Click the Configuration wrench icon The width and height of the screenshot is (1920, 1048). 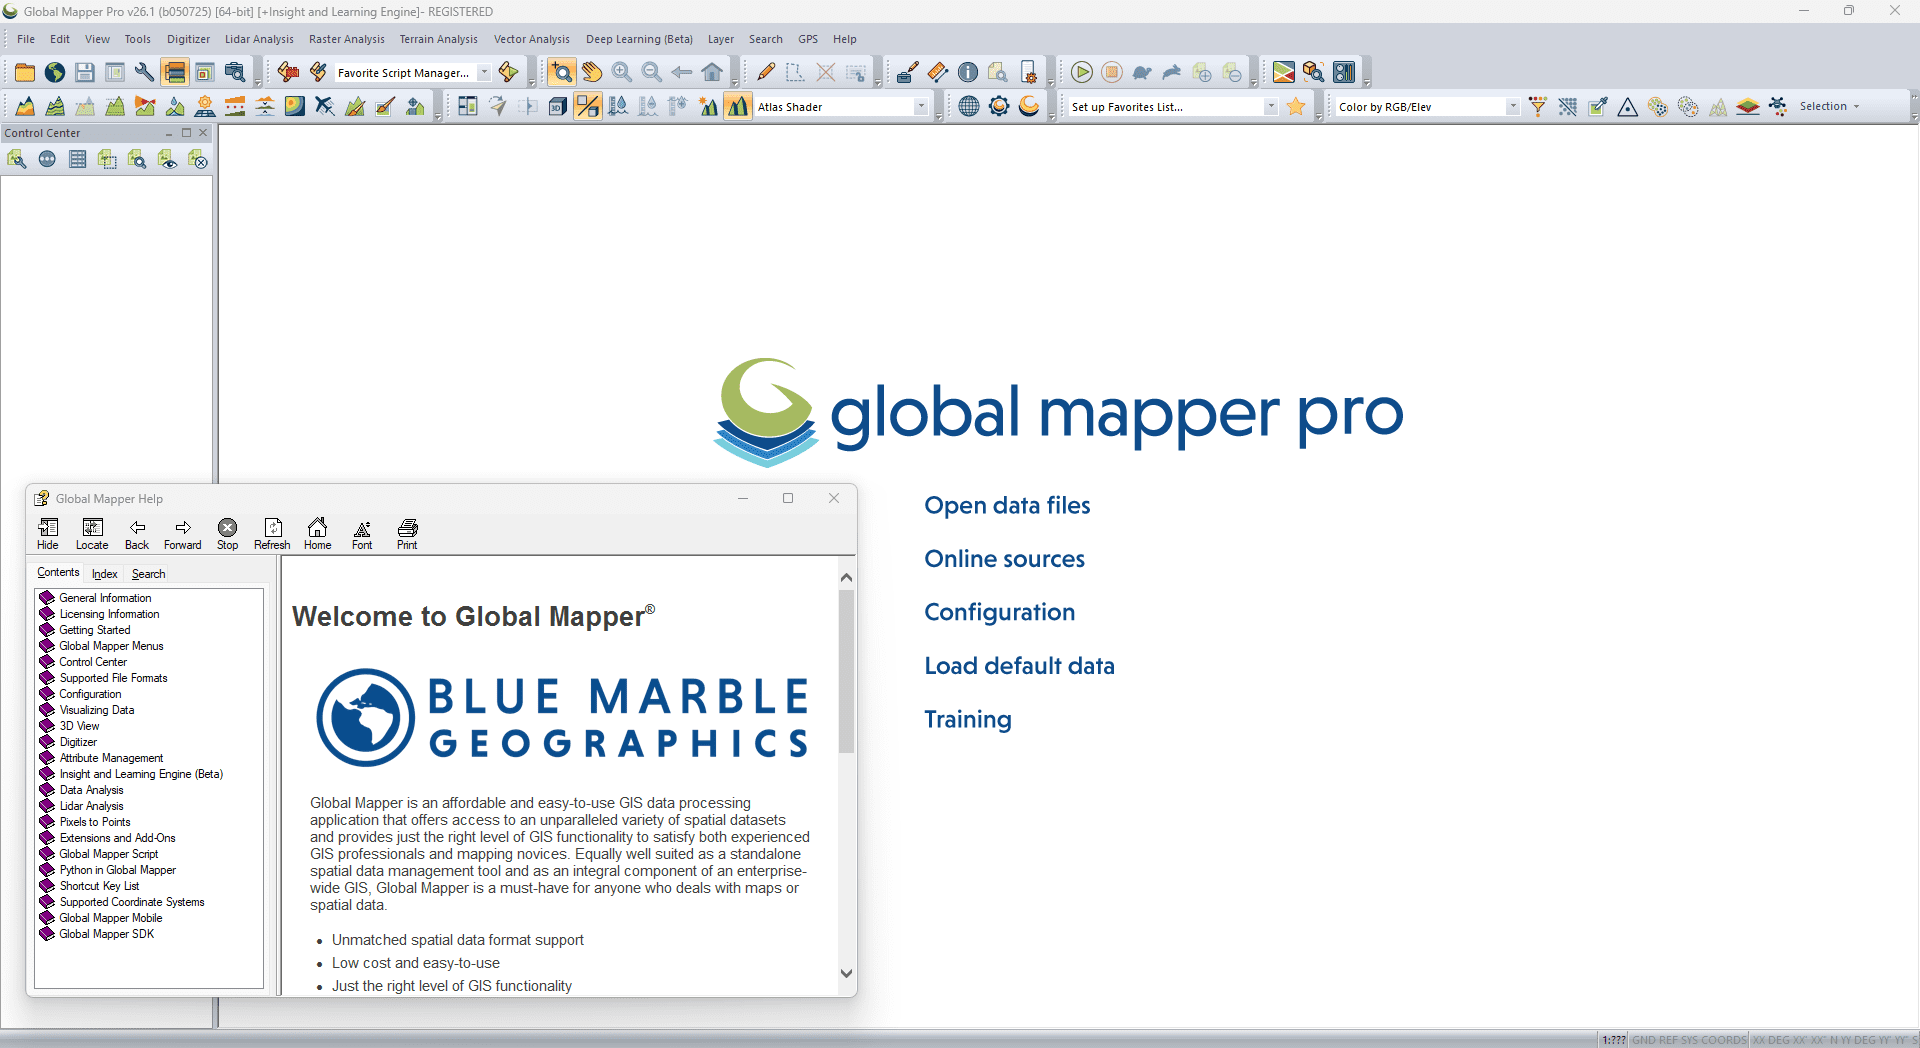(144, 72)
